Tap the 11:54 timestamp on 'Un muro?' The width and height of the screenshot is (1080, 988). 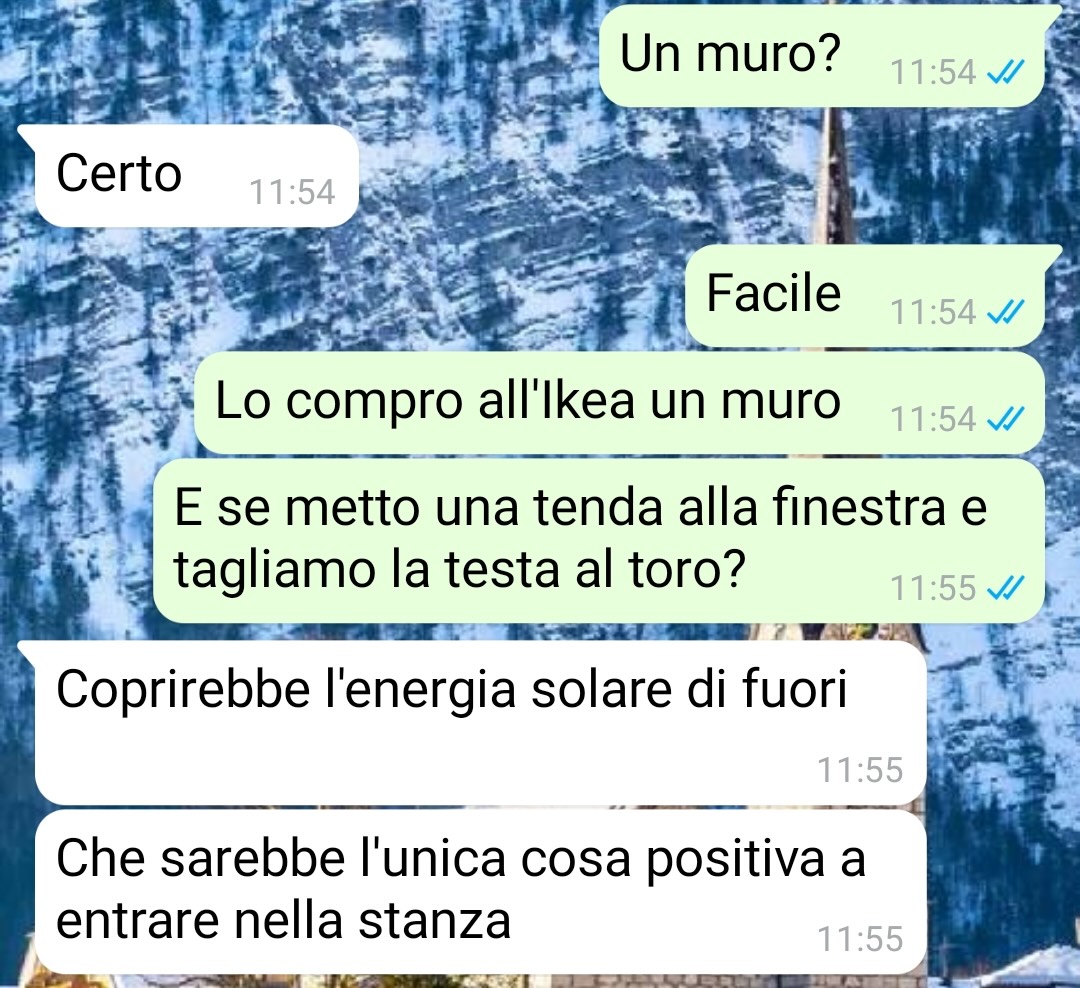pos(933,72)
